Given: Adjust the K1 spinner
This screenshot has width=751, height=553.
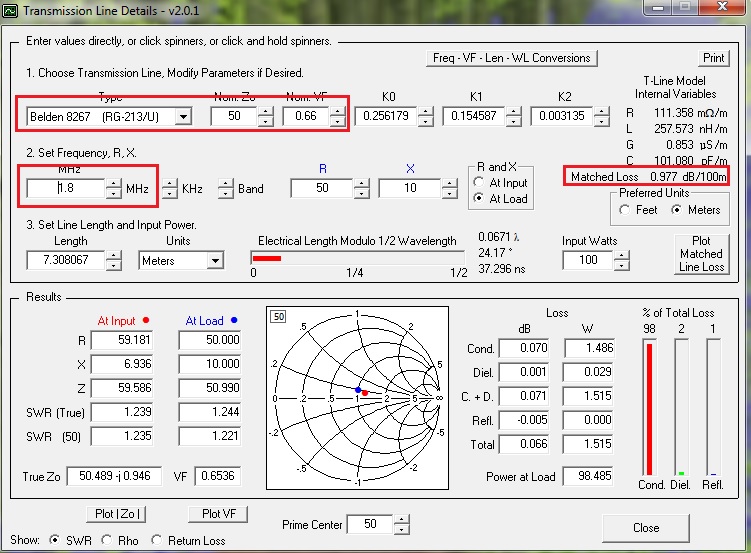Looking at the screenshot, I should (513, 116).
